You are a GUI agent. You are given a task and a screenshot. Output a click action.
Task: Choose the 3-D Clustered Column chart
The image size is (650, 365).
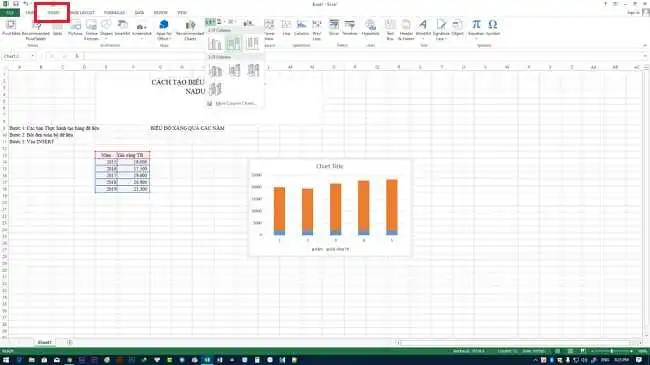point(215,71)
